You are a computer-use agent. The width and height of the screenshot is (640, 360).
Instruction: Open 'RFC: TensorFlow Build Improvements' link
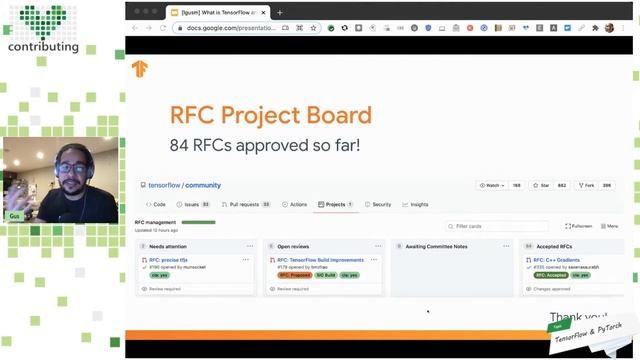point(320,260)
